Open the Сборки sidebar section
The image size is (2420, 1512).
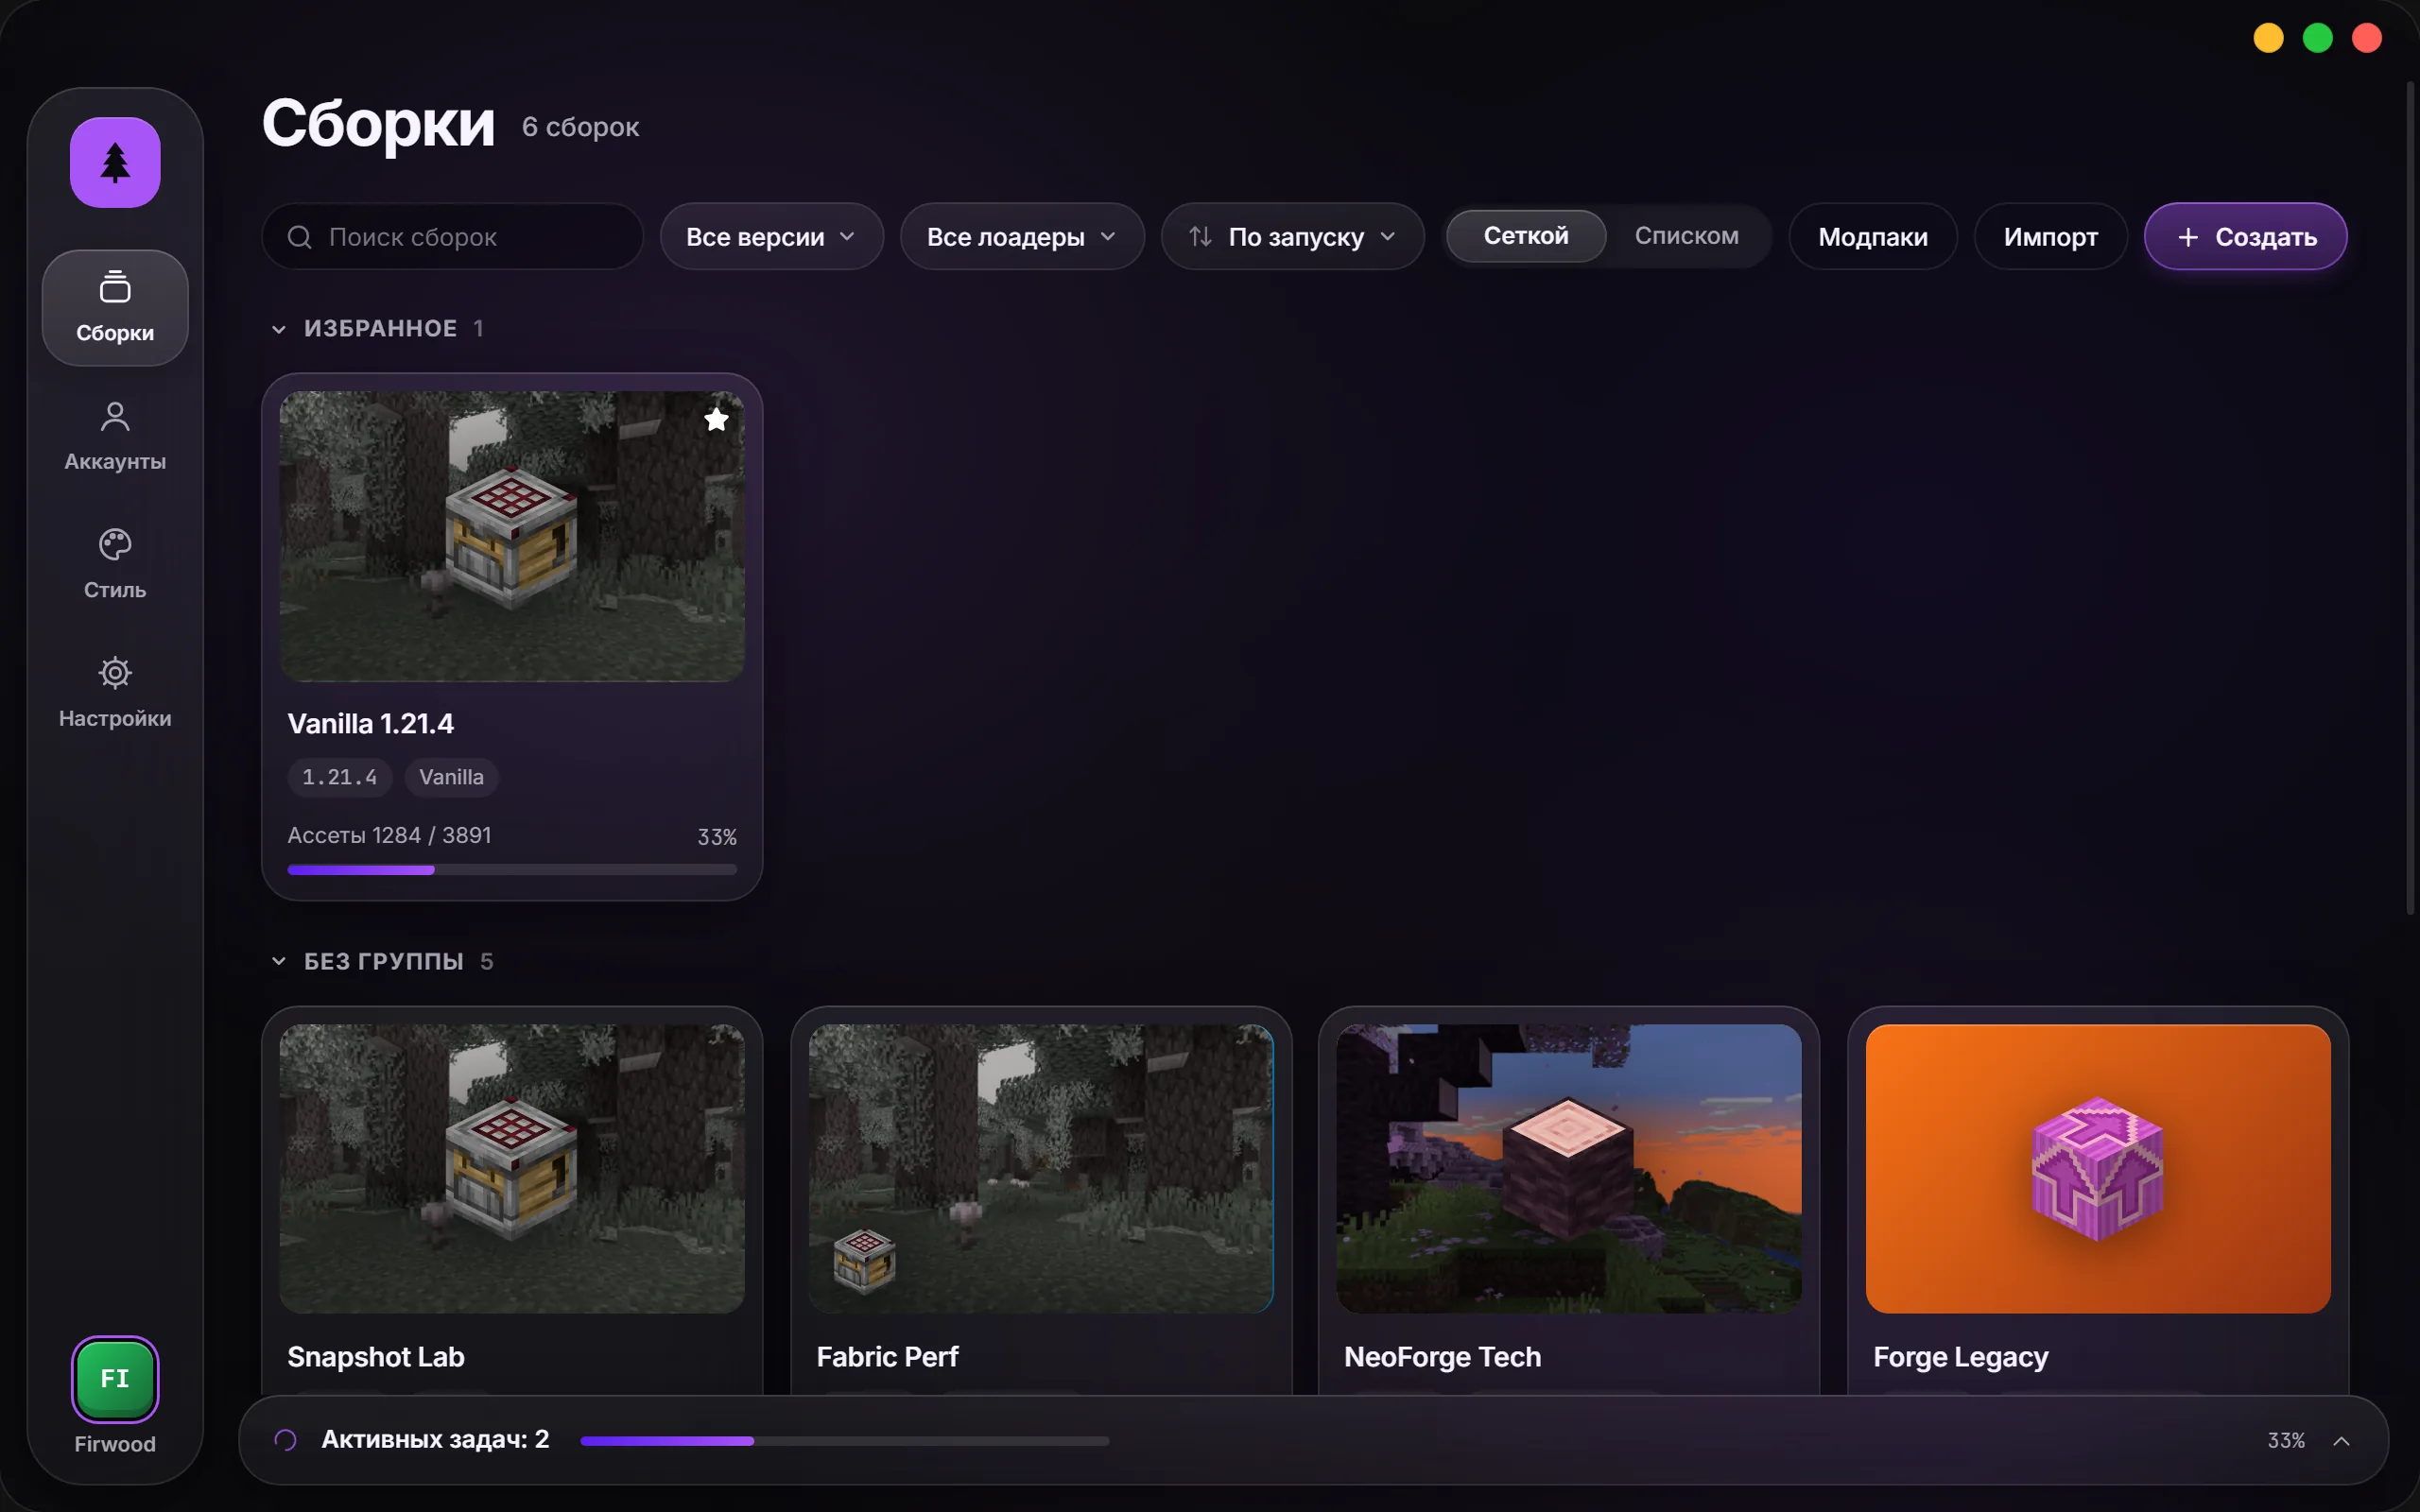[x=115, y=308]
